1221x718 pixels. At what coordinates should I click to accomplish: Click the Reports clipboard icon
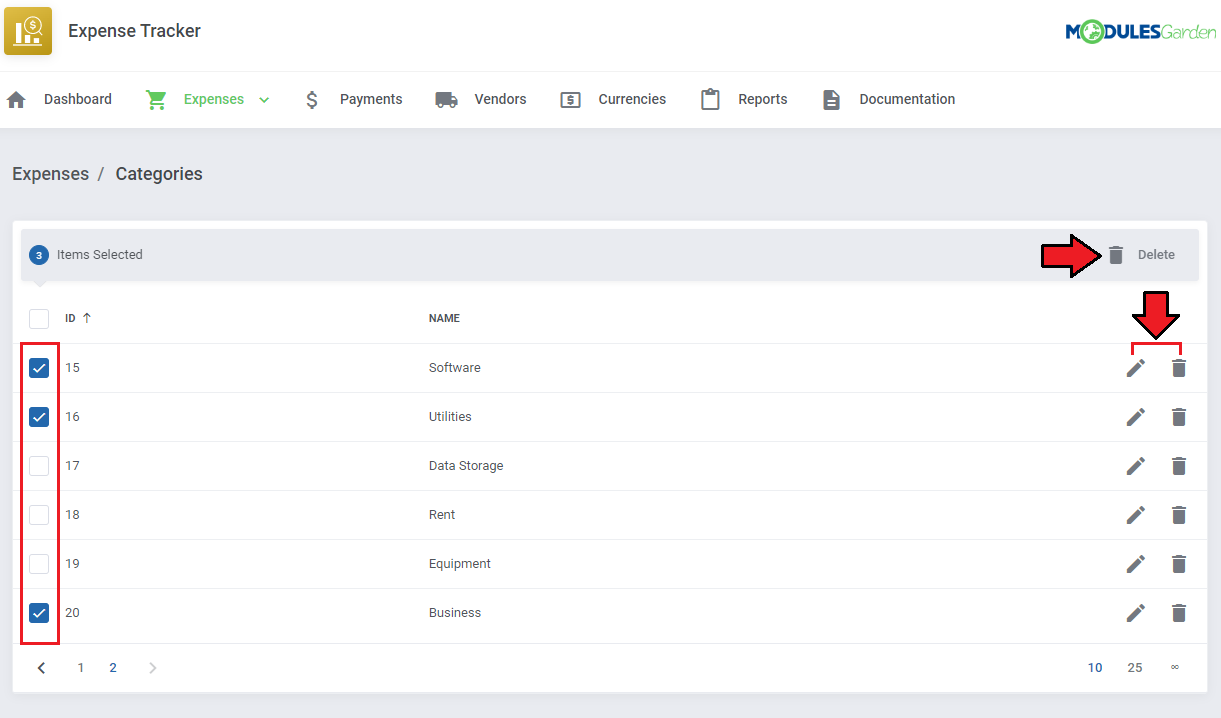[x=710, y=100]
